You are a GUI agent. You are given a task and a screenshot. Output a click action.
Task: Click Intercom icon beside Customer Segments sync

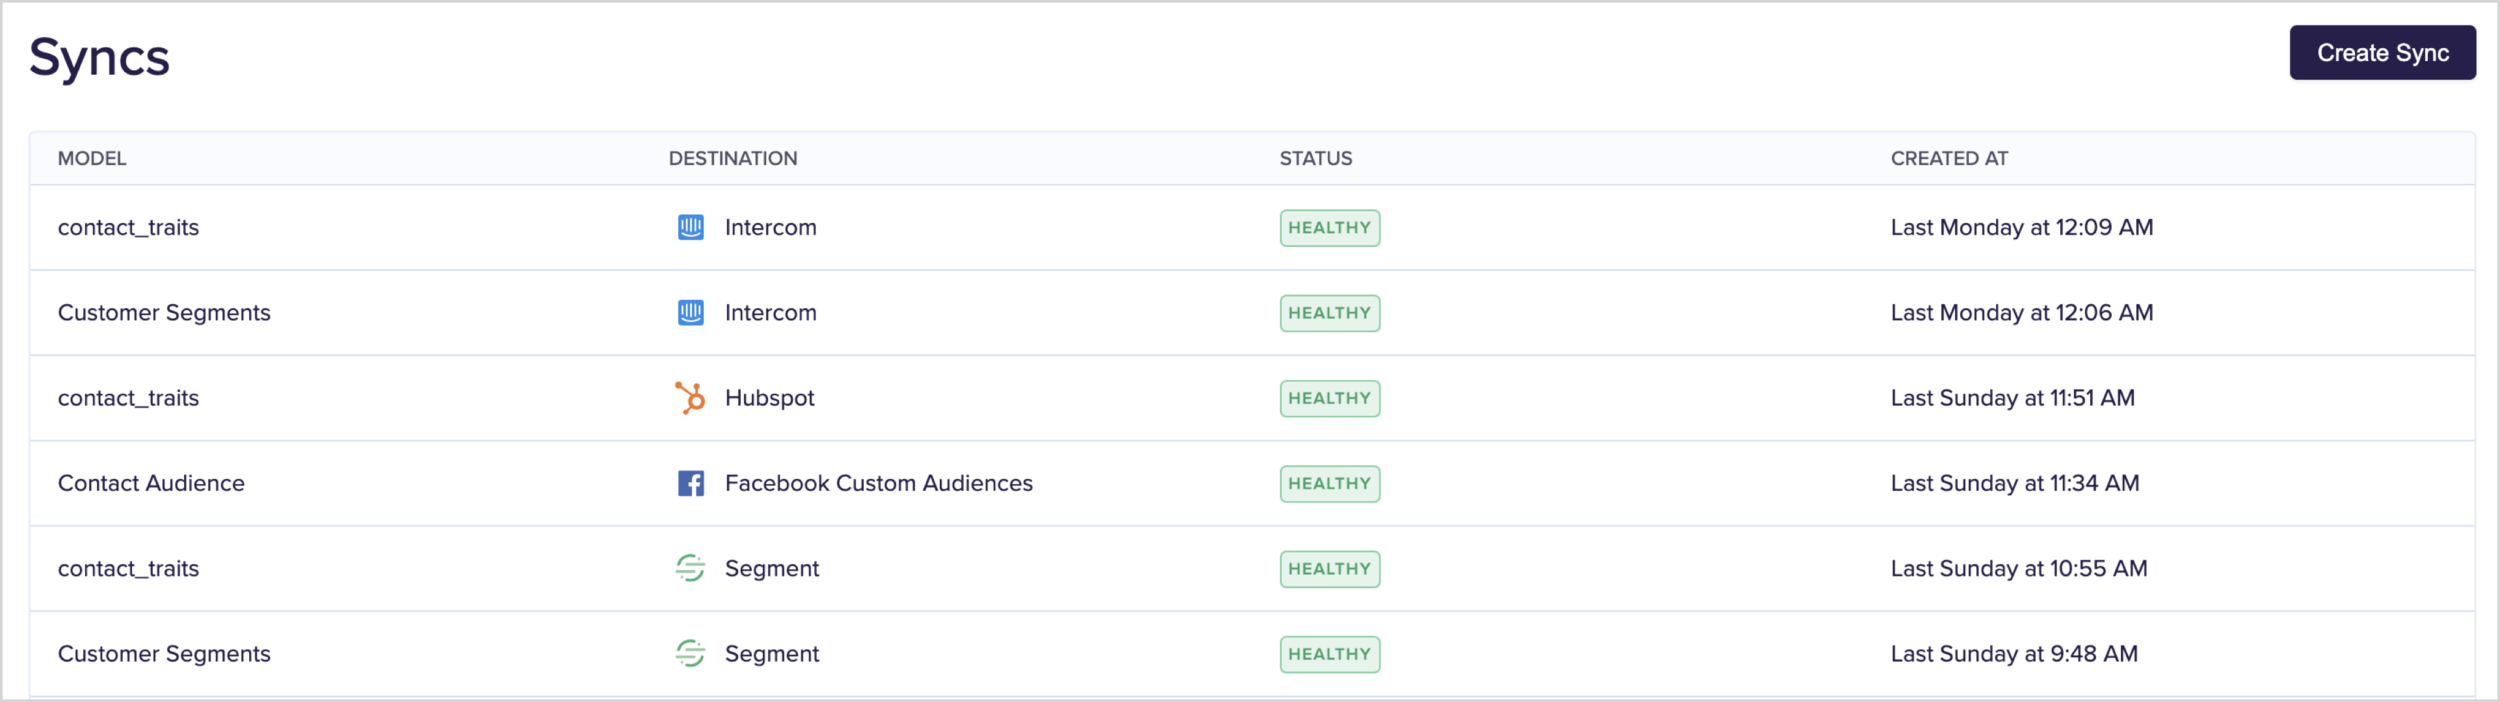pyautogui.click(x=690, y=313)
